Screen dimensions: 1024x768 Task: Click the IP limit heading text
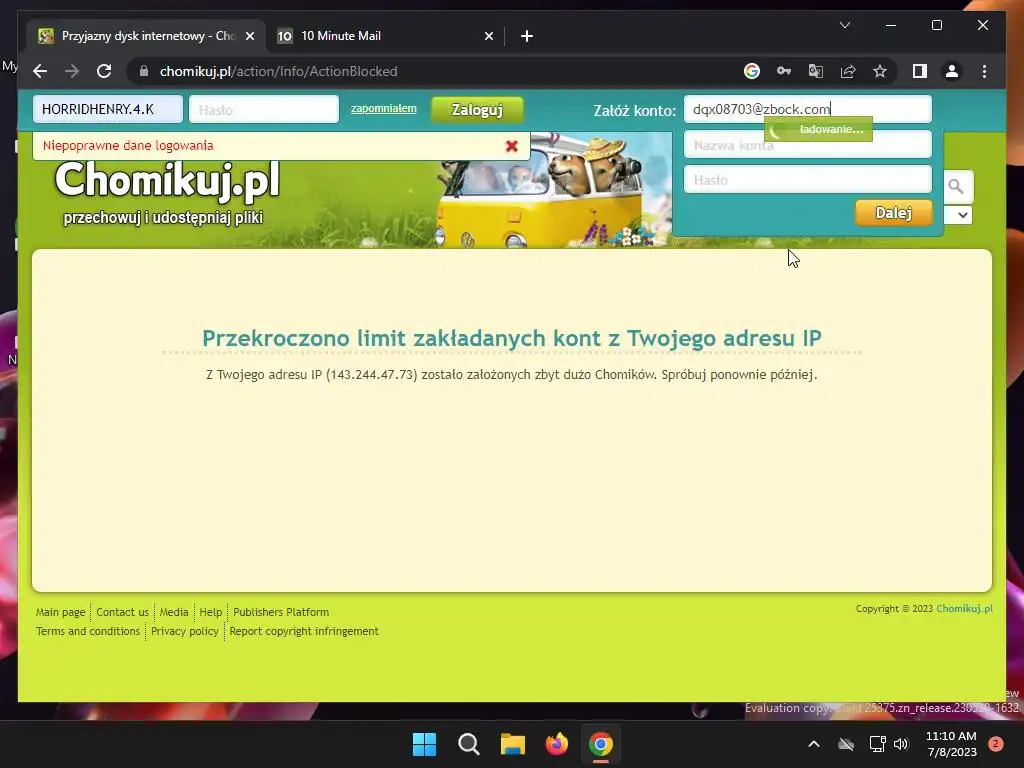(x=511, y=338)
